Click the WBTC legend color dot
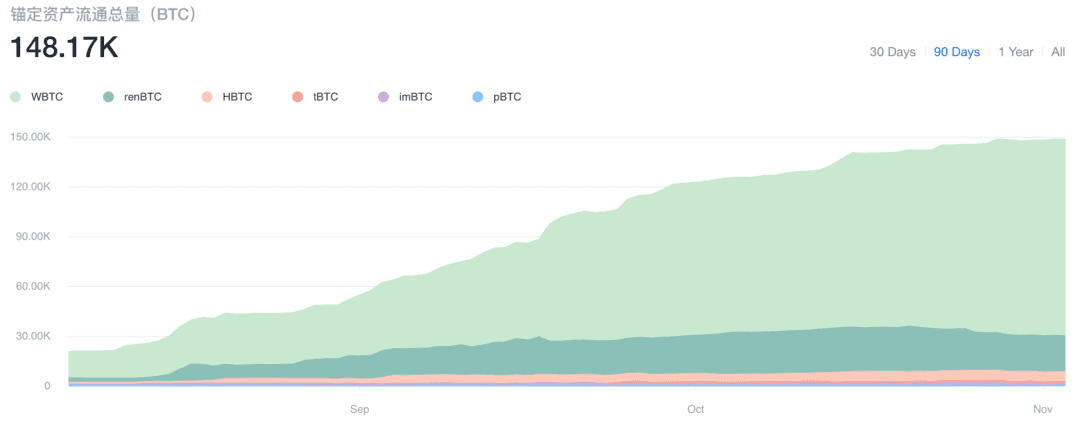Viewport: 1080px width, 421px height. [x=16, y=97]
